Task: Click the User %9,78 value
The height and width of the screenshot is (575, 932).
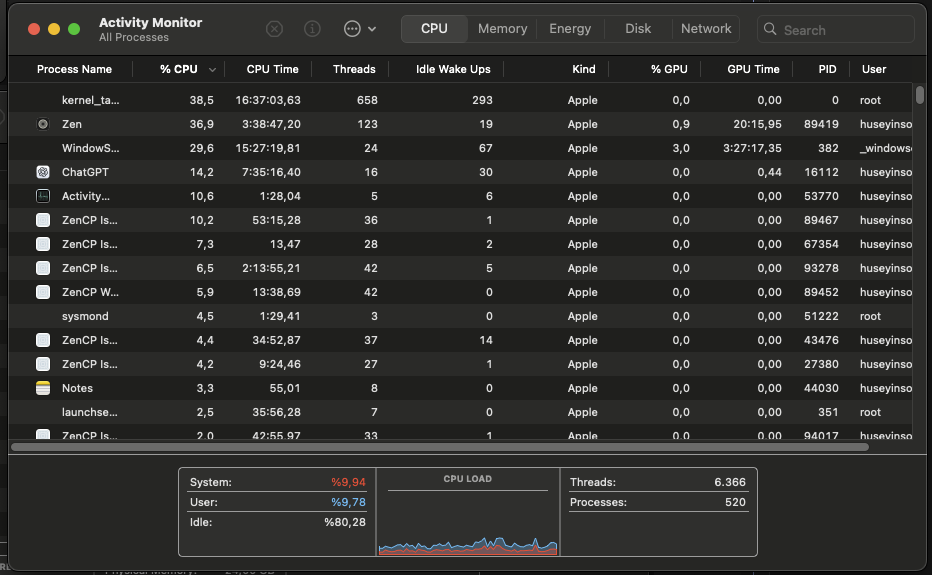Action: (348, 502)
